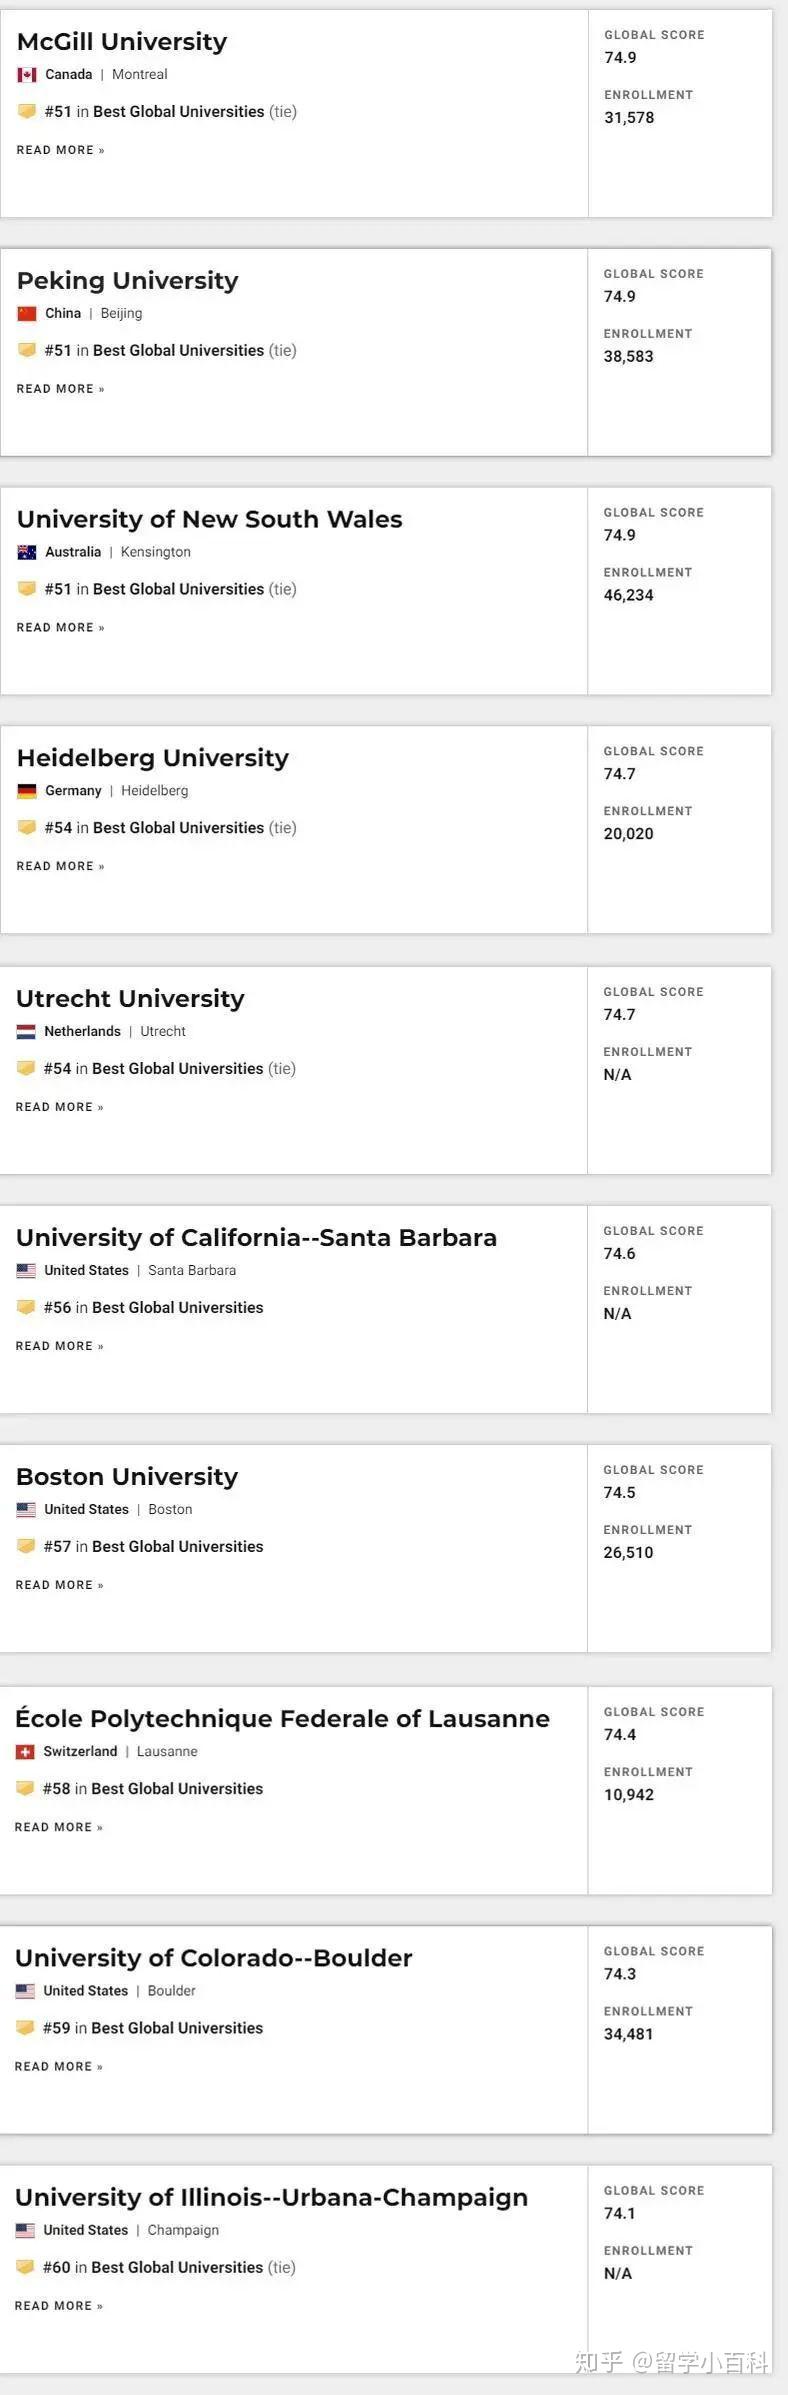788x2395 pixels.
Task: Click the Switzerland flag icon under École Polytechnique
Action: (25, 1752)
